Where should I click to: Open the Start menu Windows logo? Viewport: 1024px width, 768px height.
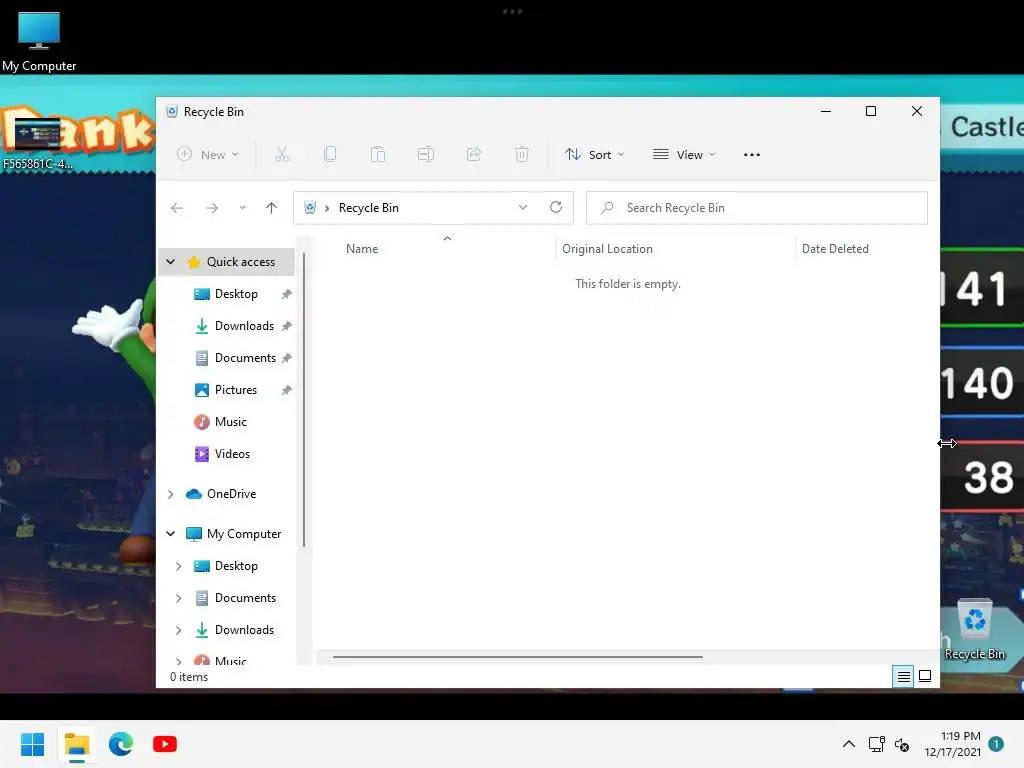pyautogui.click(x=32, y=744)
